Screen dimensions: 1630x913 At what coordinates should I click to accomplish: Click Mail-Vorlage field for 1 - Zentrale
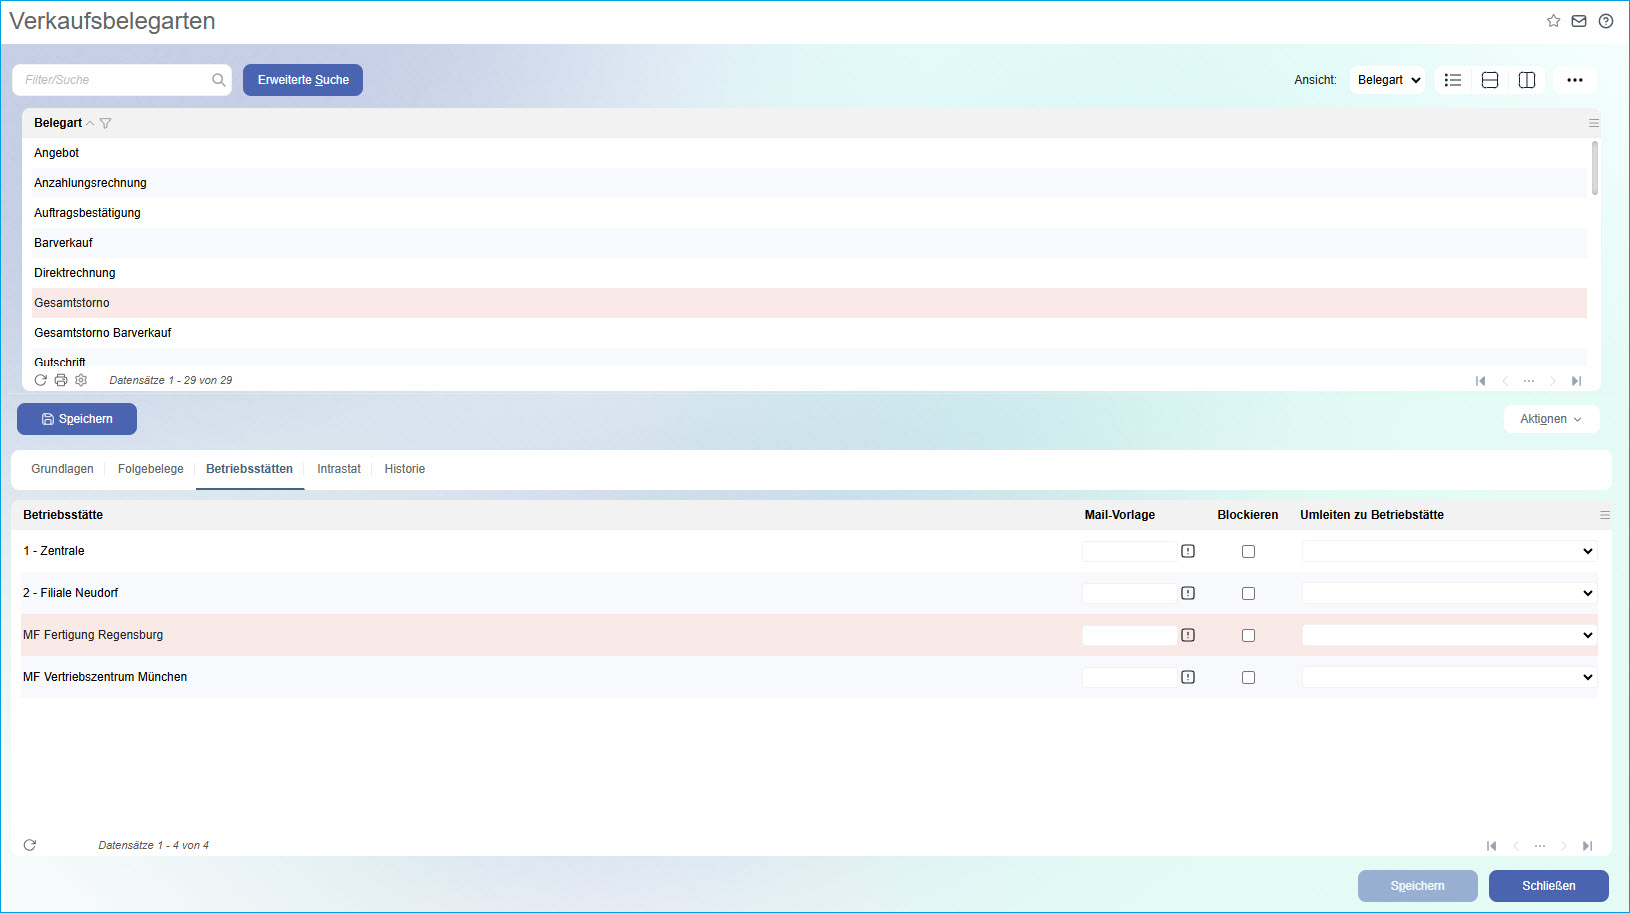click(x=1129, y=551)
